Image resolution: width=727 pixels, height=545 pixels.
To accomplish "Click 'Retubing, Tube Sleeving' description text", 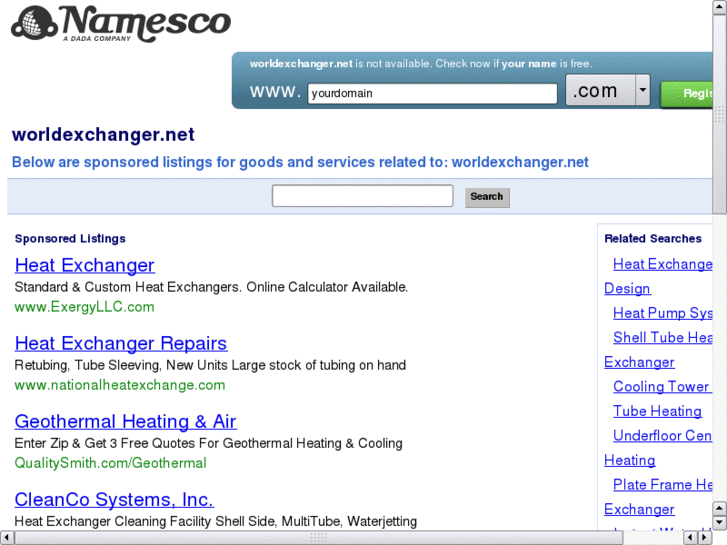I will pyautogui.click(x=210, y=365).
